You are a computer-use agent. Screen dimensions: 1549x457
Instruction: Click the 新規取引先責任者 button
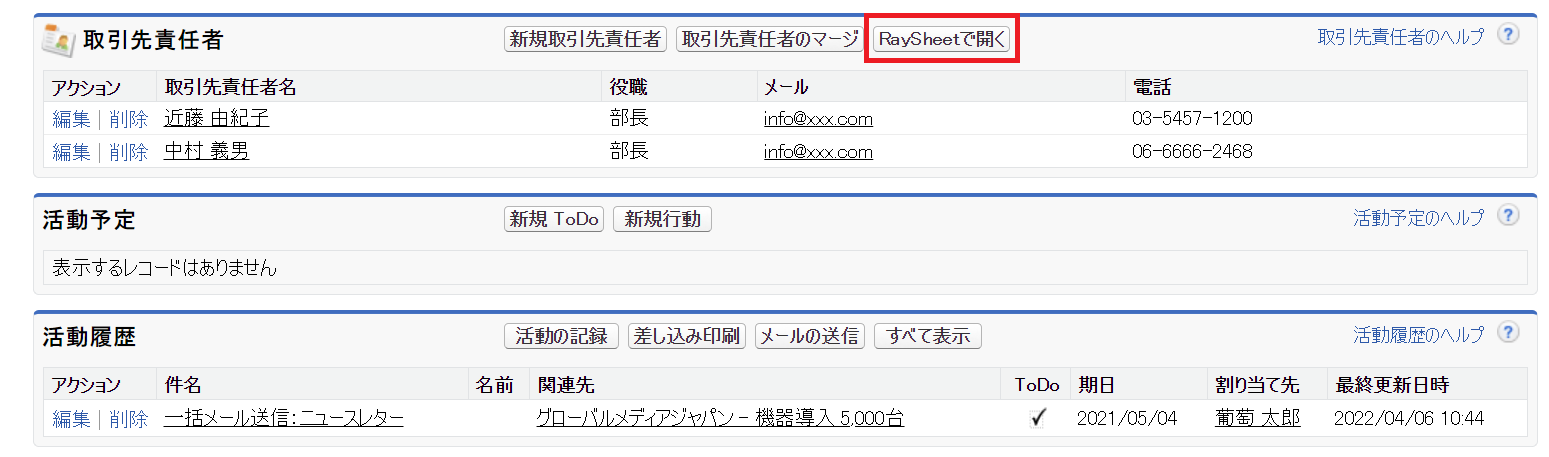click(x=585, y=39)
